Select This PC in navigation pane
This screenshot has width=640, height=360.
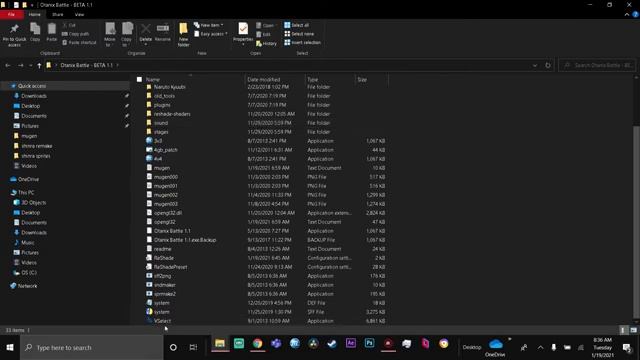(26, 193)
